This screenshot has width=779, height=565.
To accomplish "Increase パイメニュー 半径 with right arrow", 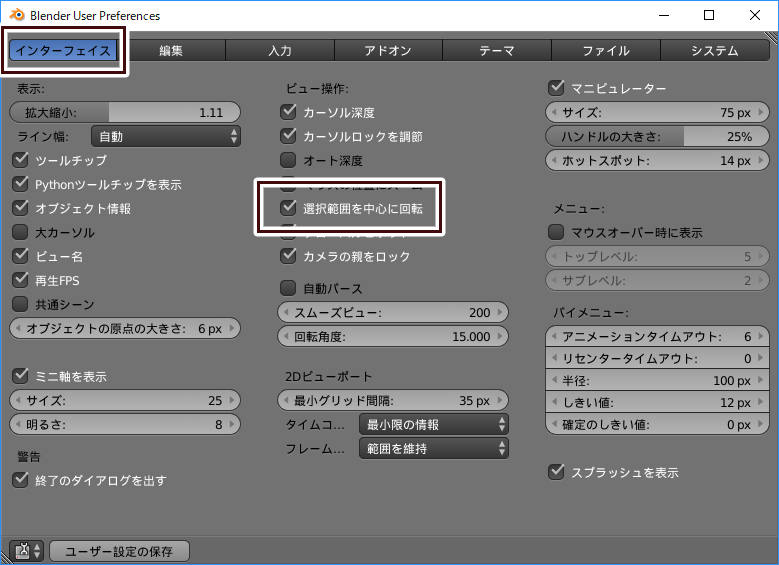I will 761,380.
